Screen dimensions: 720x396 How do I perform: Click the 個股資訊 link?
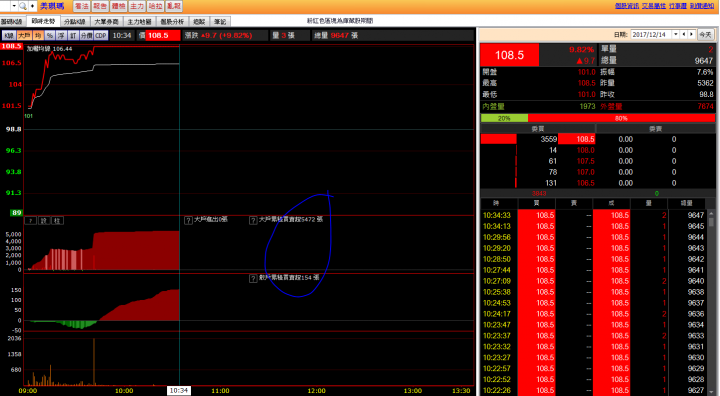click(627, 6)
